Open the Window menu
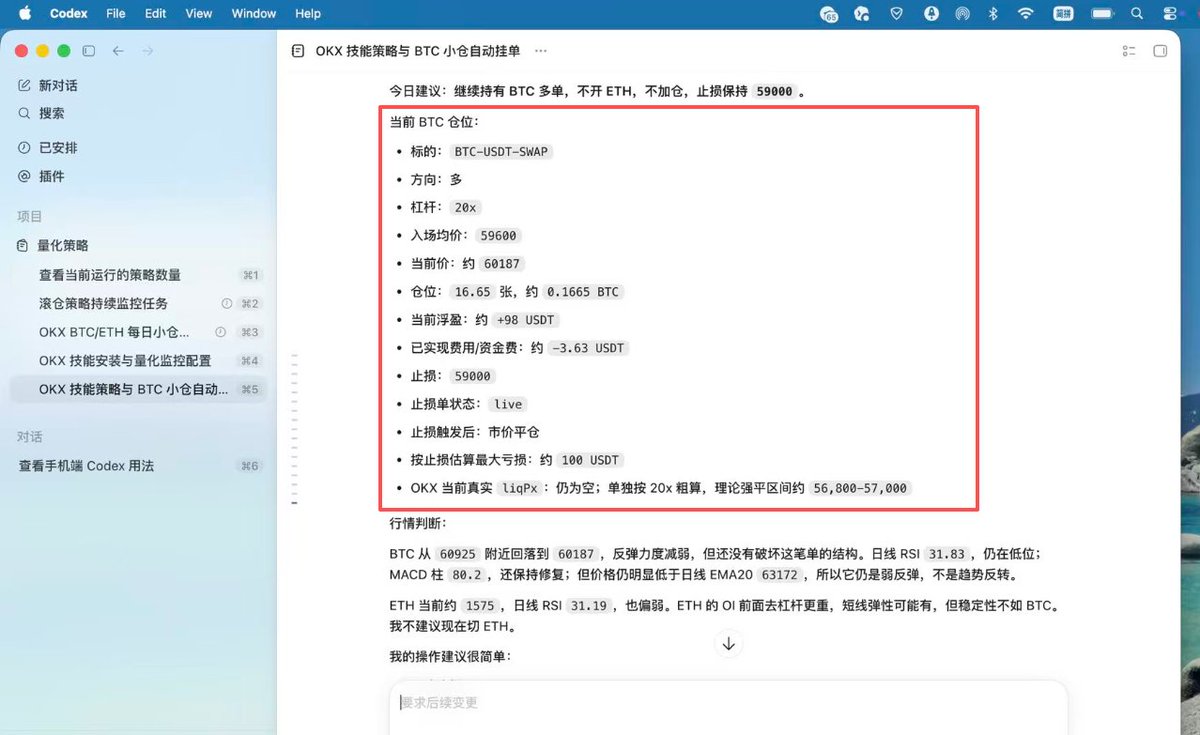This screenshot has height=735, width=1200. click(x=254, y=13)
